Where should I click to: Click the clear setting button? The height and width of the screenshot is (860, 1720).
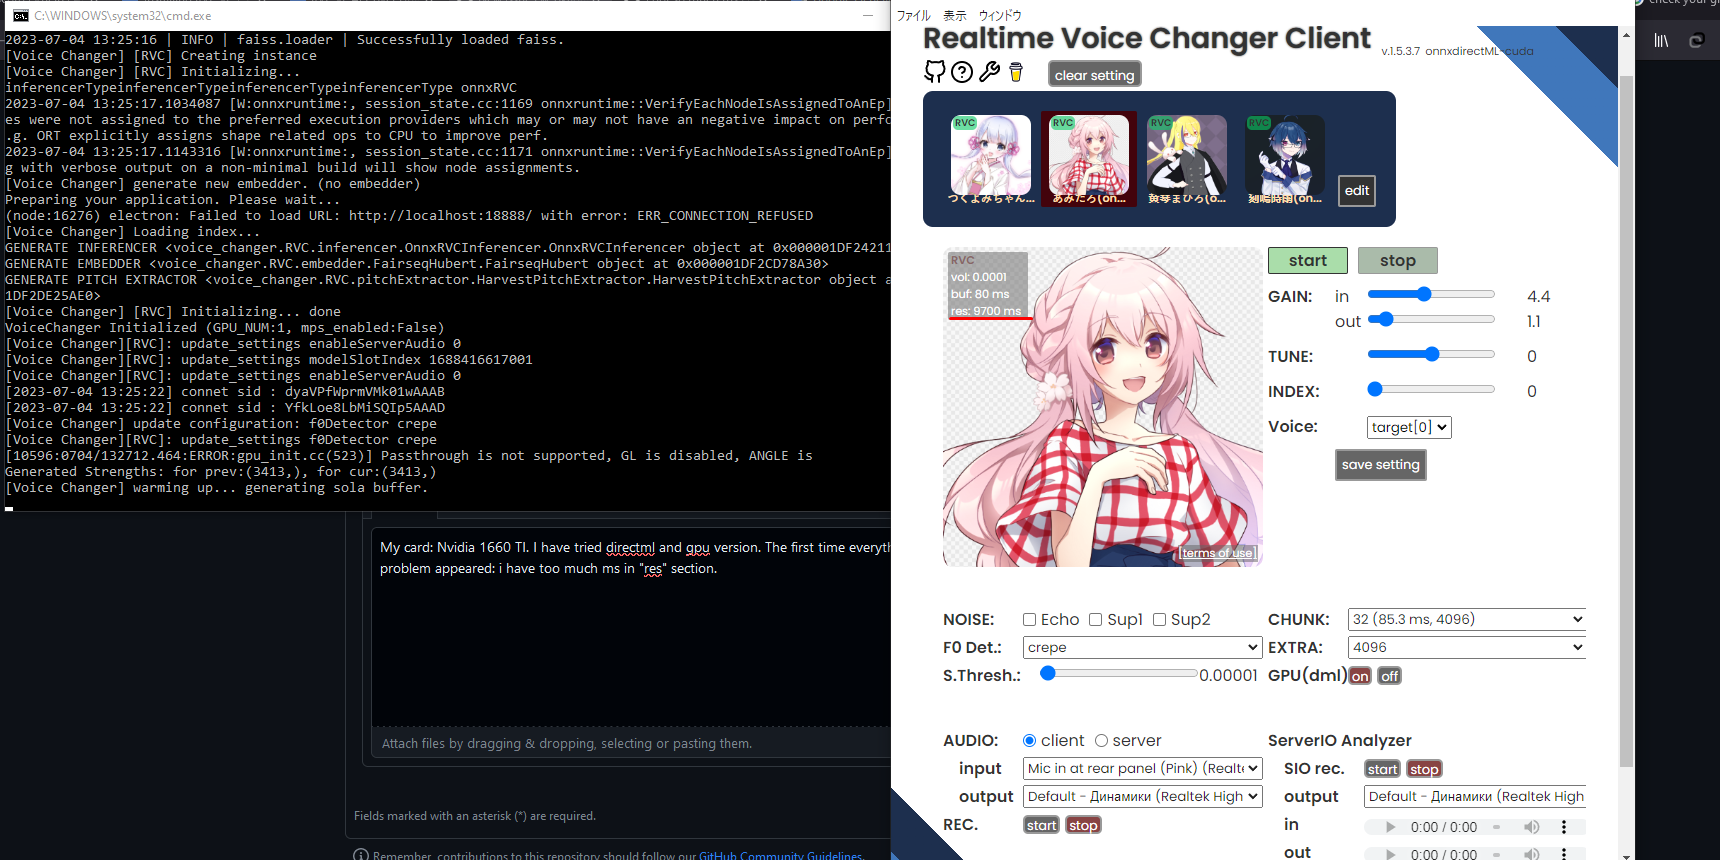coord(1094,75)
